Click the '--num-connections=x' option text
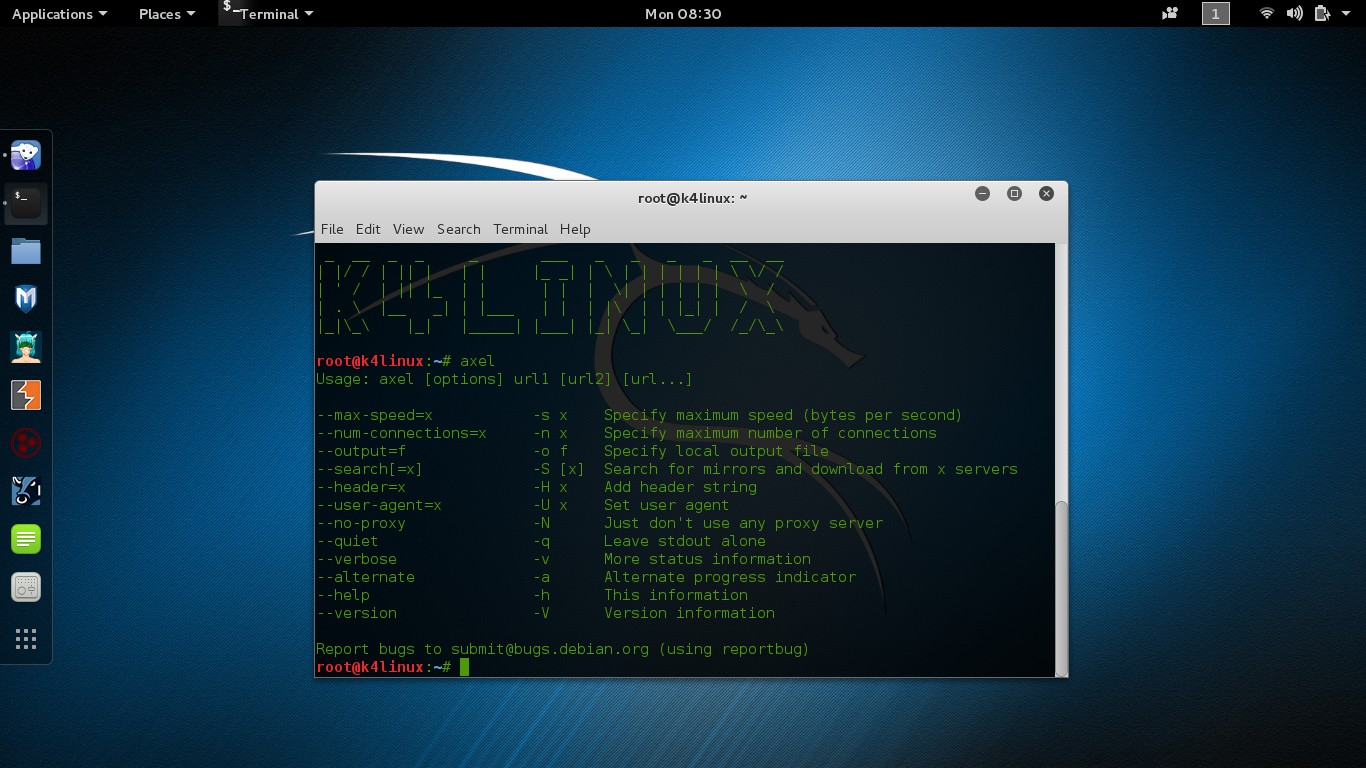This screenshot has width=1366, height=768. point(401,433)
